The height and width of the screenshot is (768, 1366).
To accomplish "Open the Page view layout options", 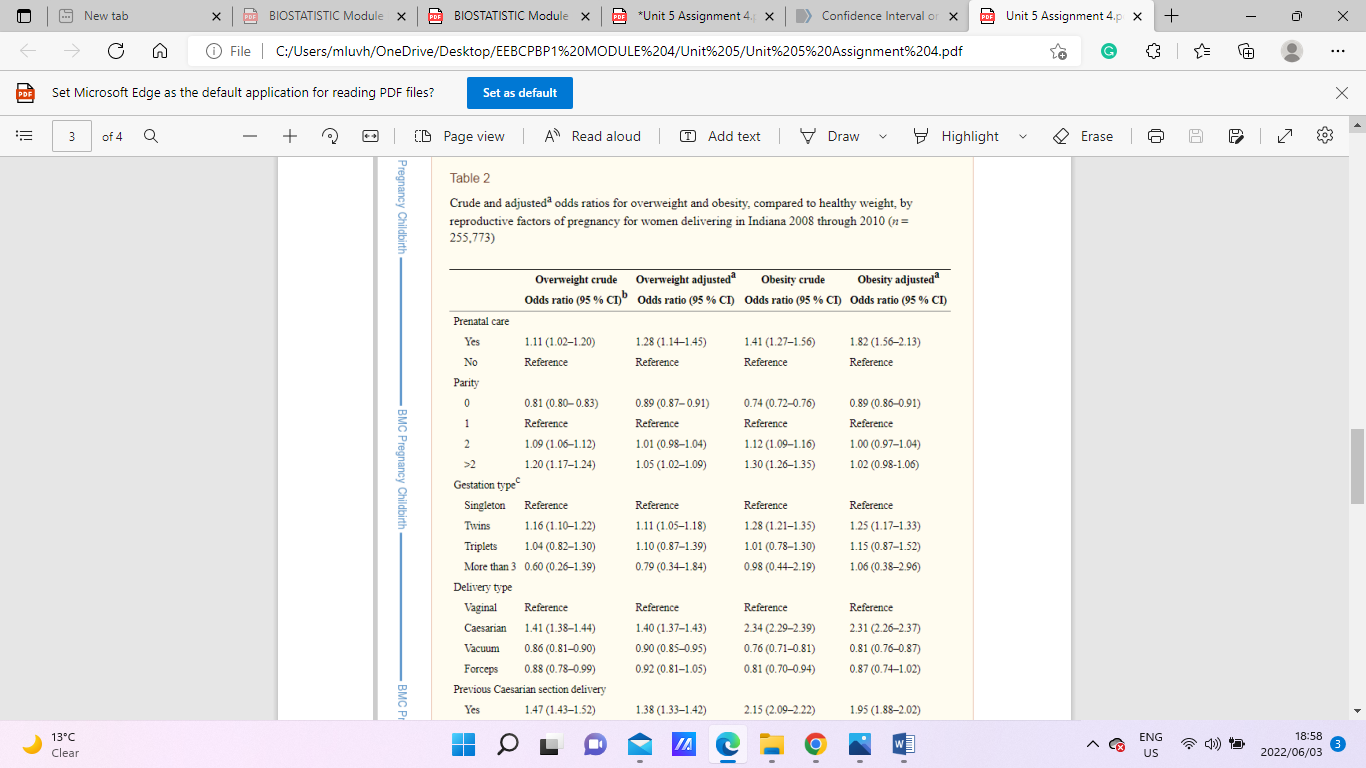I will [459, 135].
